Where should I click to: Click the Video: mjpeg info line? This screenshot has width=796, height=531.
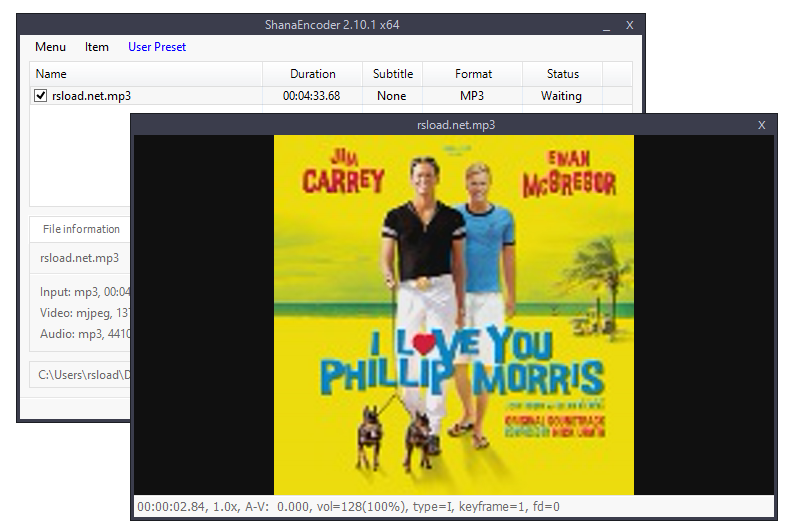(85, 313)
